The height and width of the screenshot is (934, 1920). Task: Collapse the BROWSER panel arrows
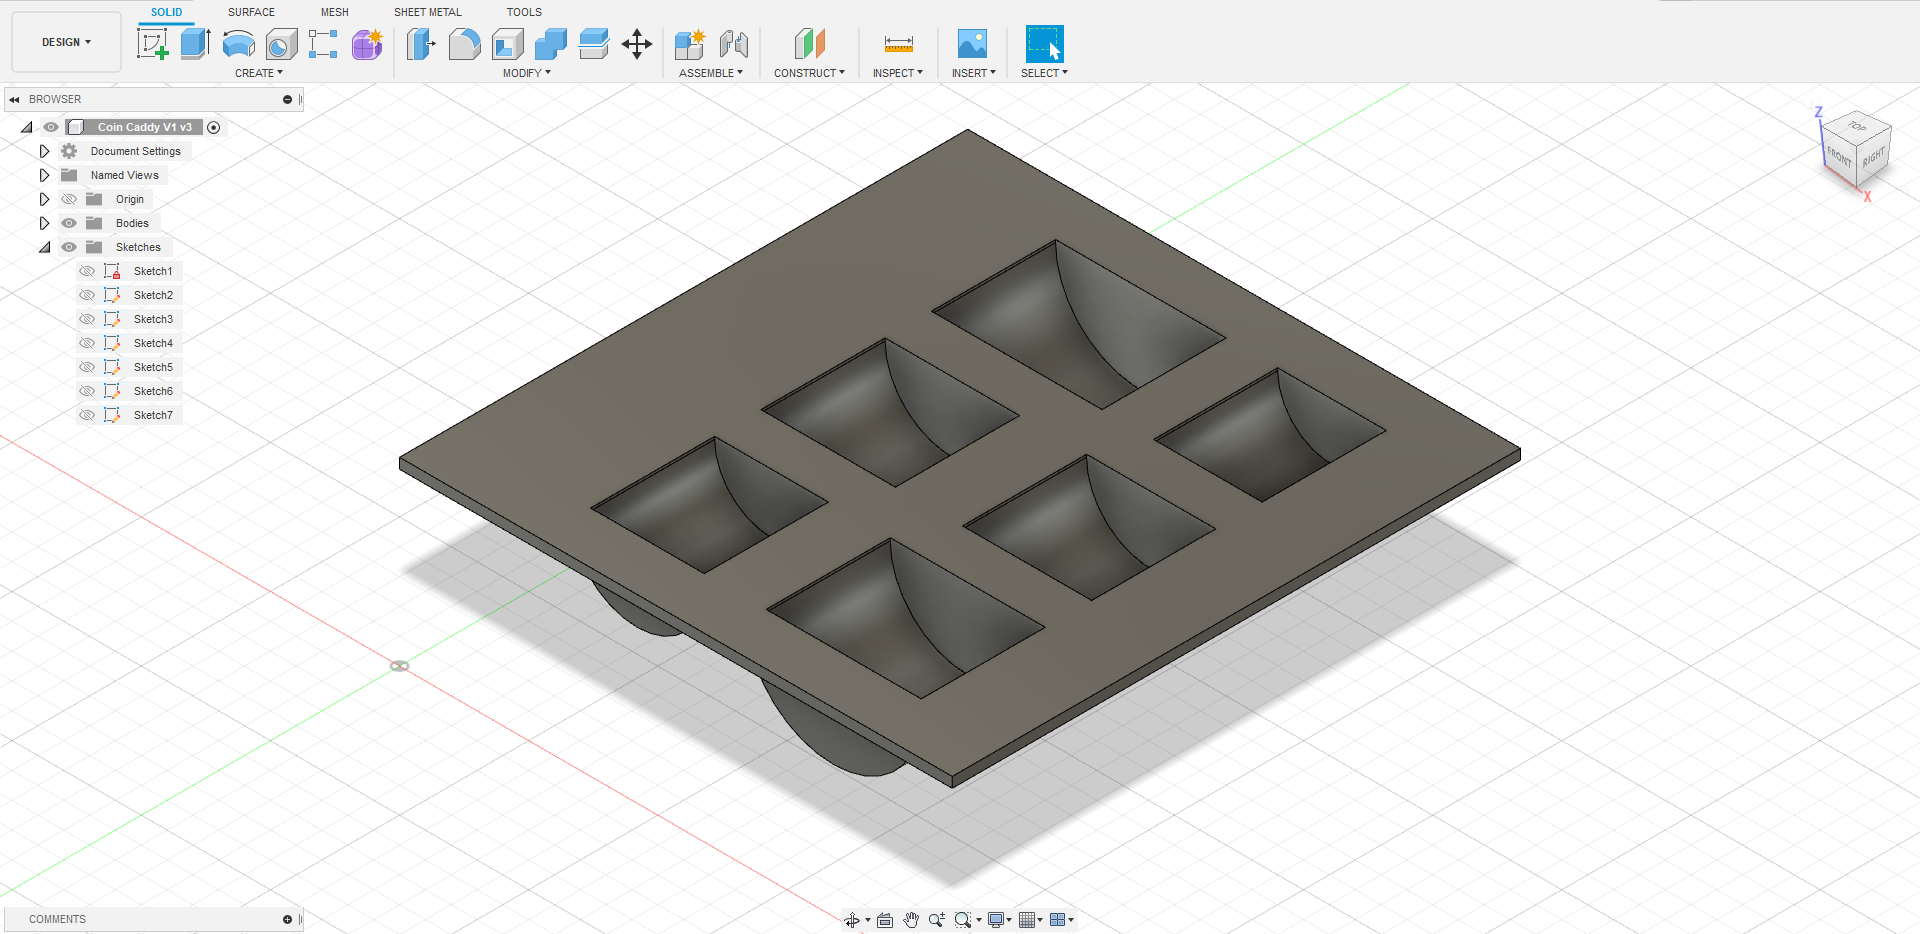coord(14,99)
